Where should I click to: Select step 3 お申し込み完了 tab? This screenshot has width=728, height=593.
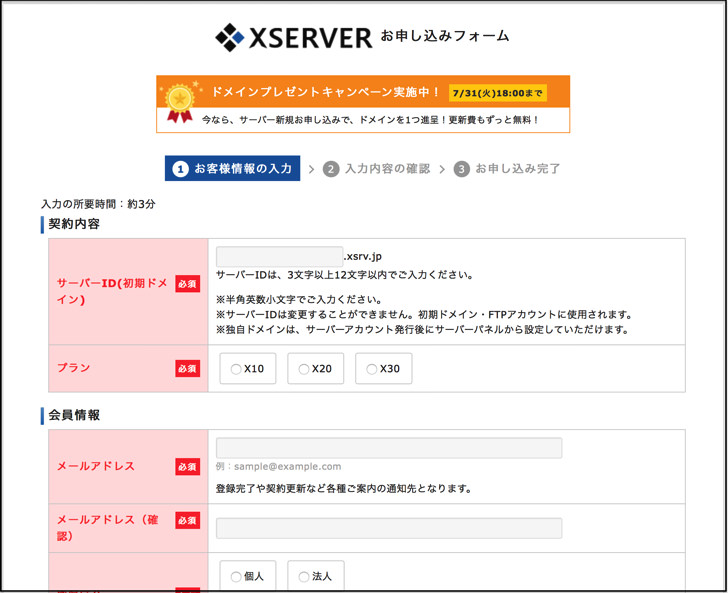coord(507,169)
